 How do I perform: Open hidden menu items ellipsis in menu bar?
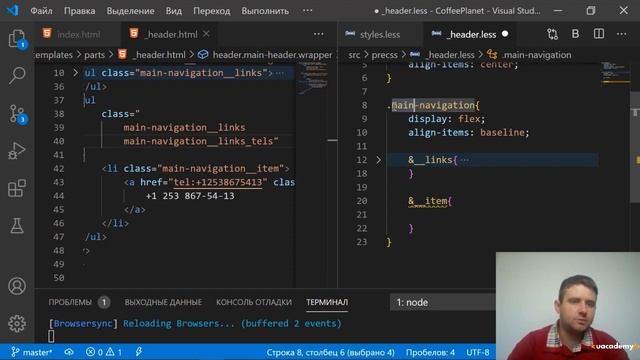click(x=307, y=11)
